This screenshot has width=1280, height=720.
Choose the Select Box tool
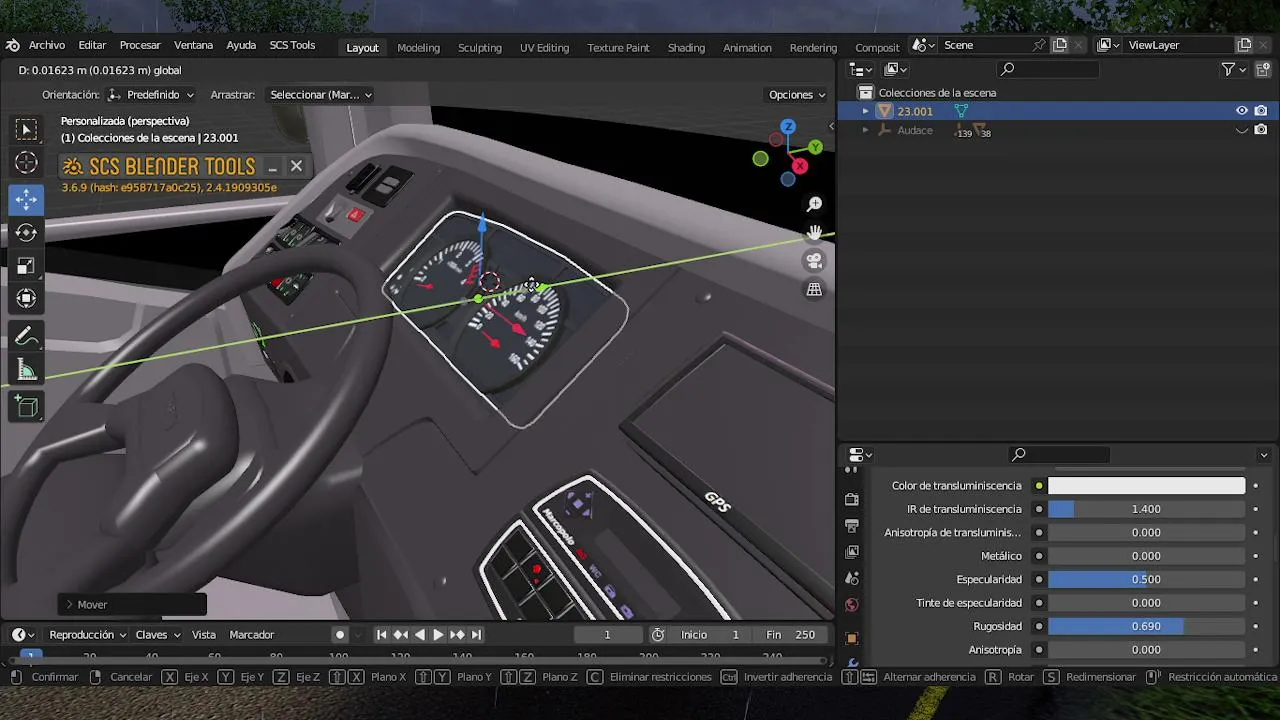click(26, 129)
